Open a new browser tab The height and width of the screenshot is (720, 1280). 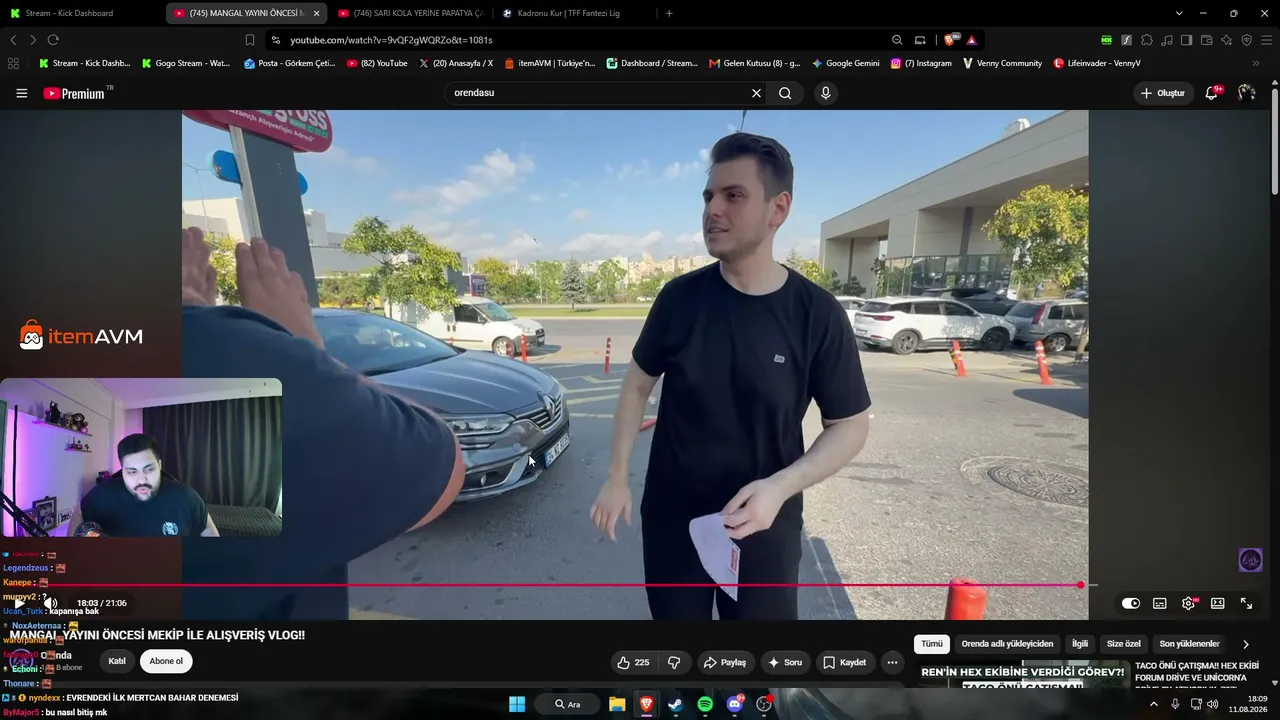[x=669, y=13]
